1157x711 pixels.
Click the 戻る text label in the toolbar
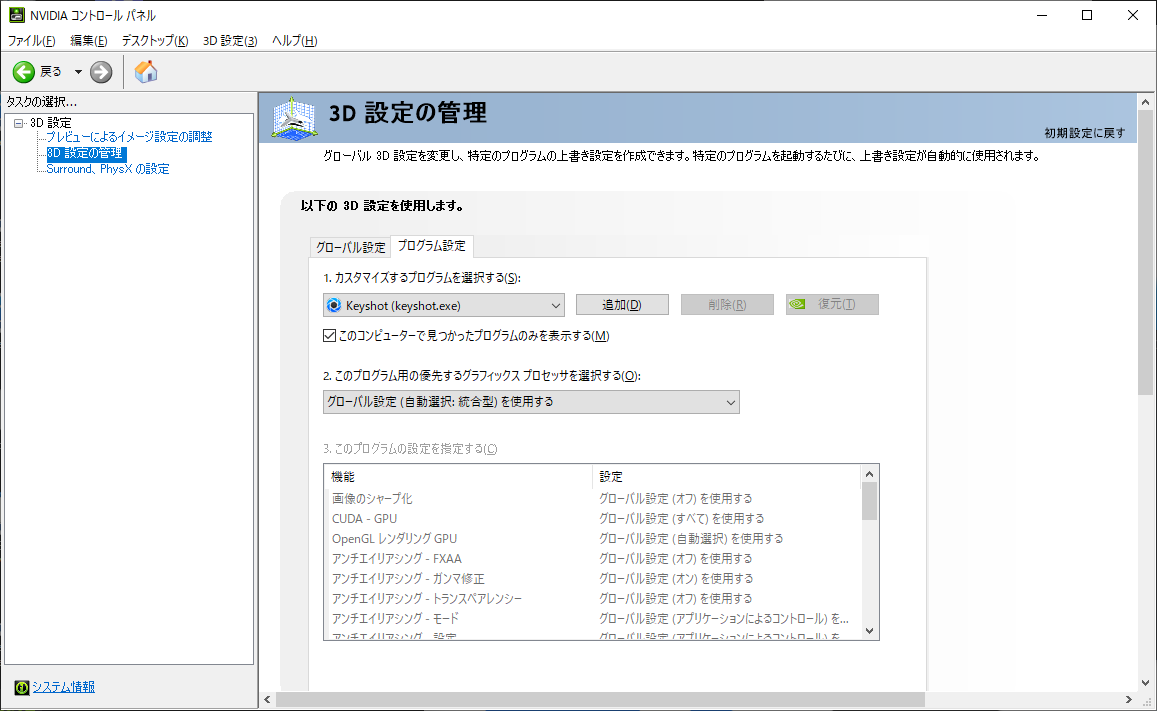pyautogui.click(x=51, y=72)
